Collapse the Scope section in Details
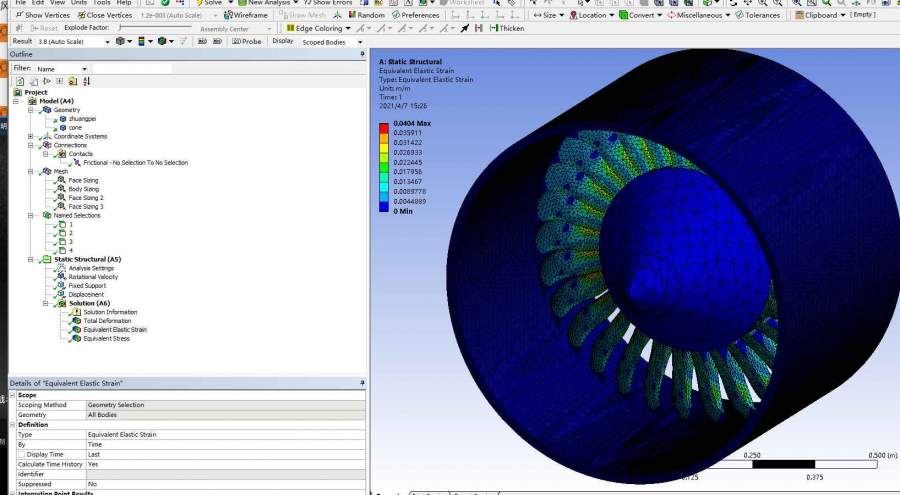This screenshot has height=495, width=900. pos(13,395)
